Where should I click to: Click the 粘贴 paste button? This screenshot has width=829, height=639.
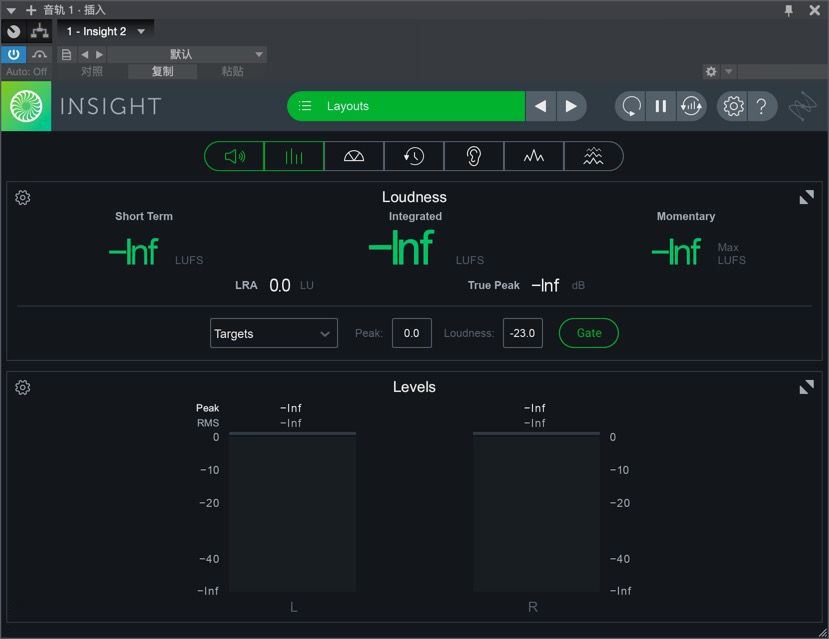coord(233,71)
